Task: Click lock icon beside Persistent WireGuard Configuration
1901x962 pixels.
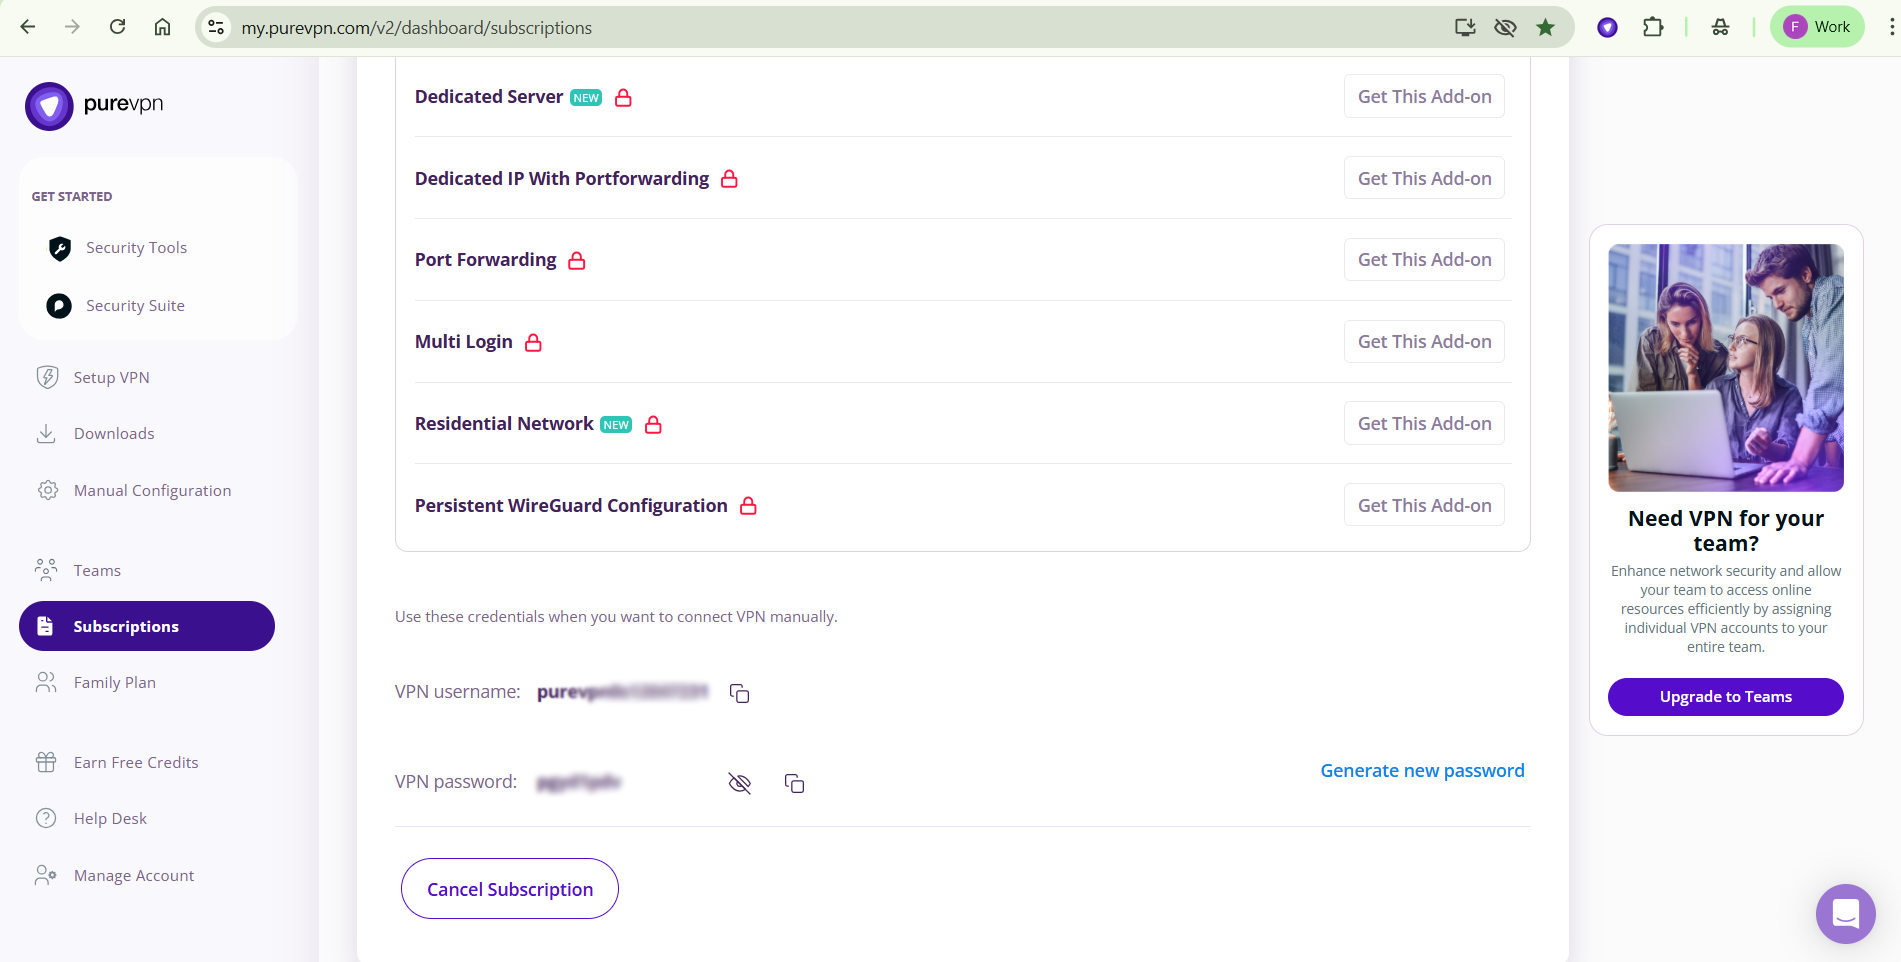Action: [x=748, y=506]
